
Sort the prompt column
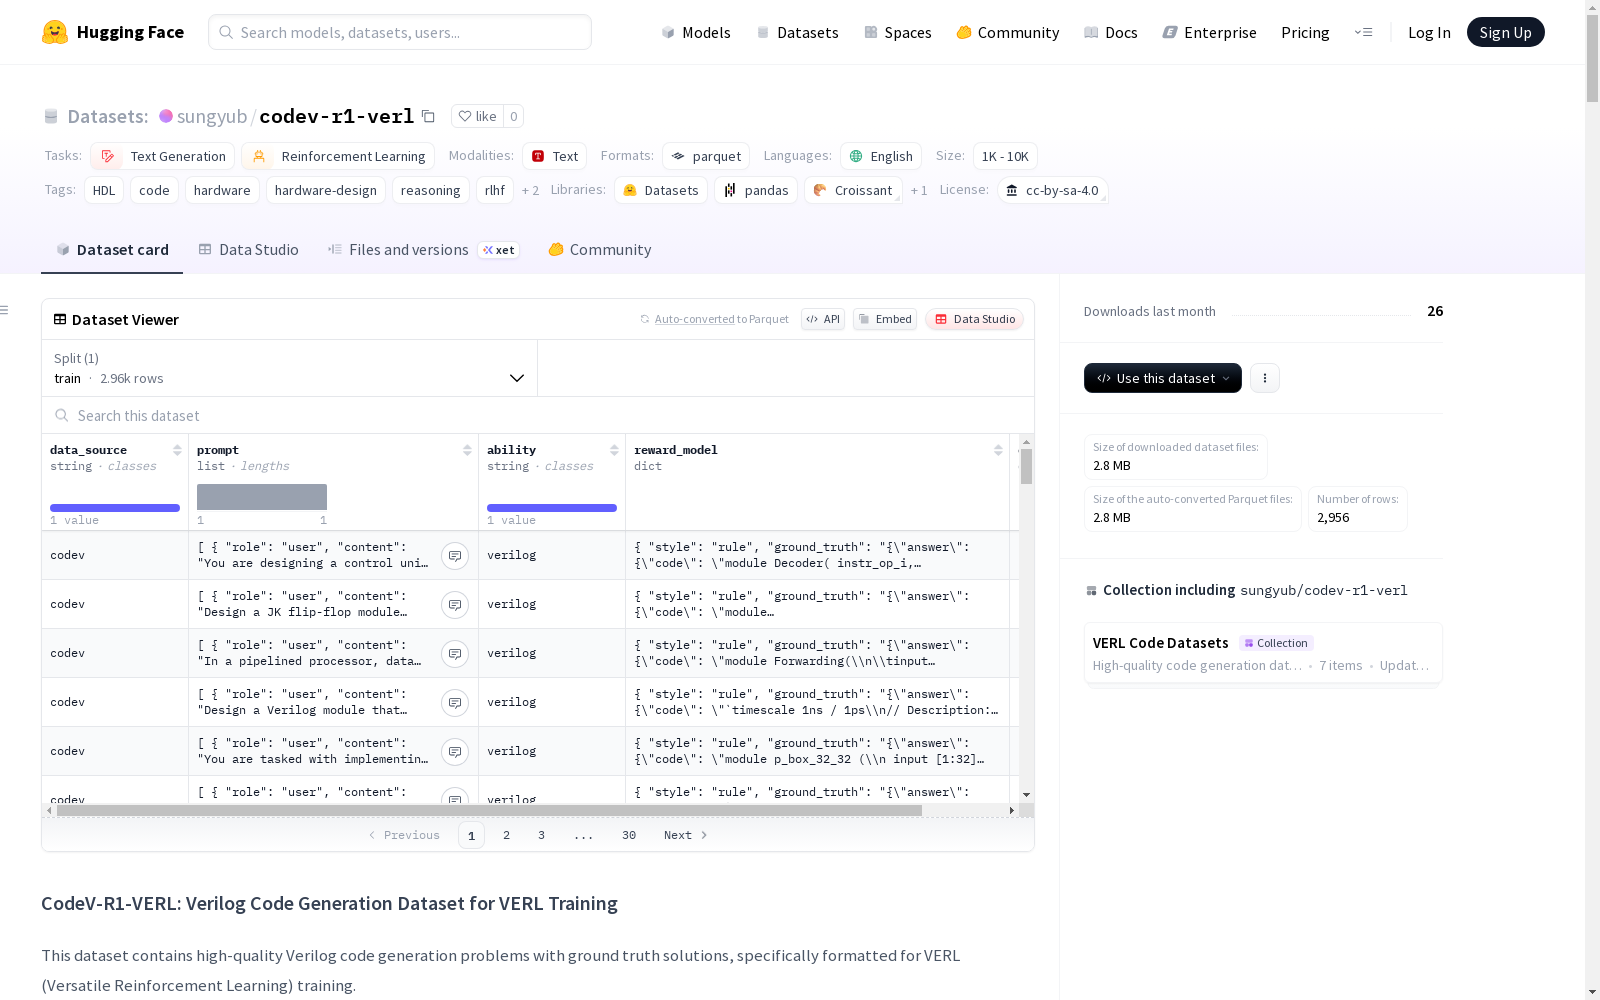(x=467, y=450)
